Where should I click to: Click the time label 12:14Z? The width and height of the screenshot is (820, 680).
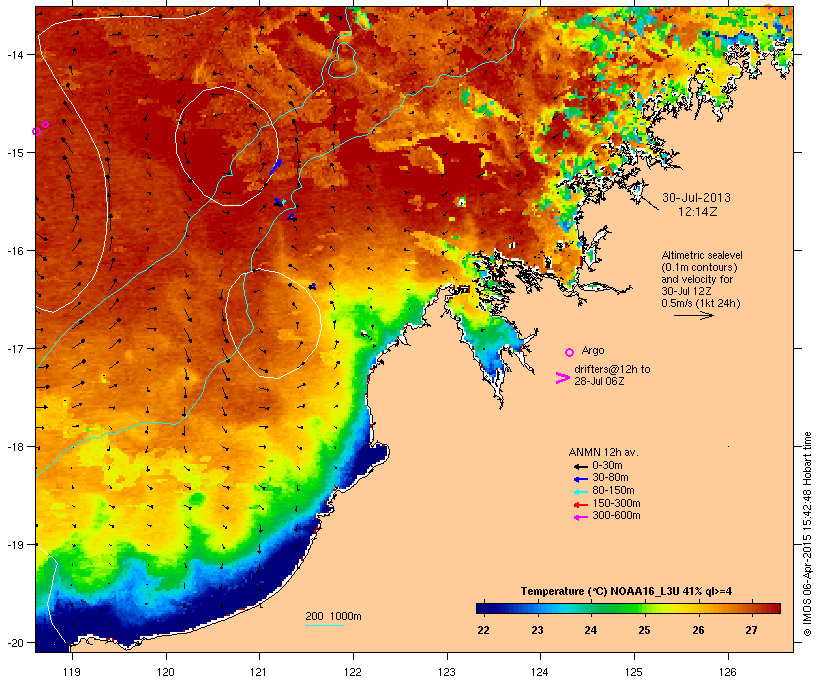tap(697, 212)
